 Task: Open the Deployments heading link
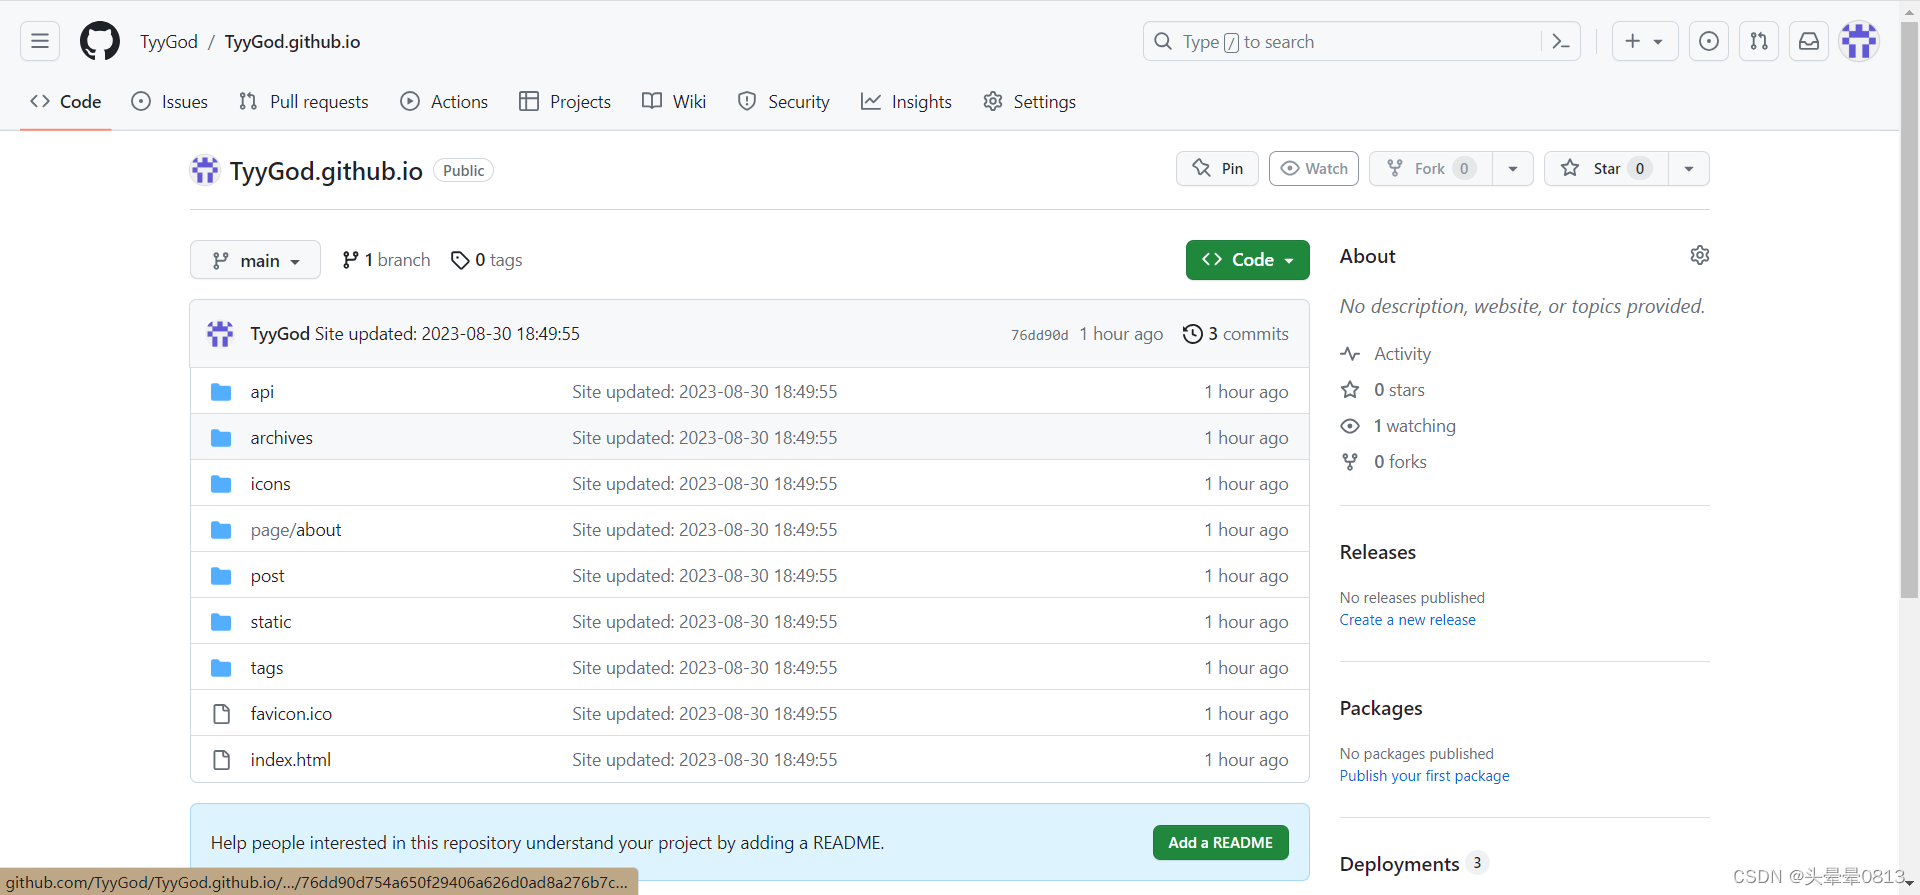tap(1399, 864)
